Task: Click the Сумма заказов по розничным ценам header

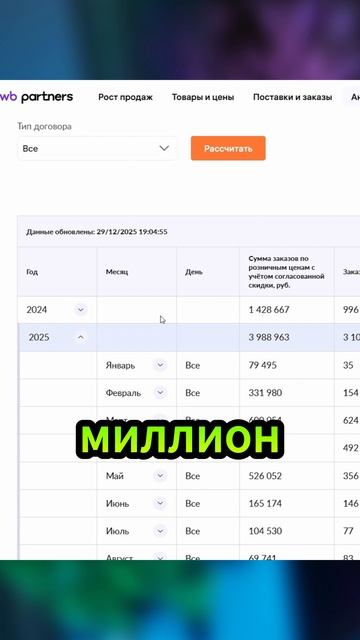Action: [x=287, y=272]
